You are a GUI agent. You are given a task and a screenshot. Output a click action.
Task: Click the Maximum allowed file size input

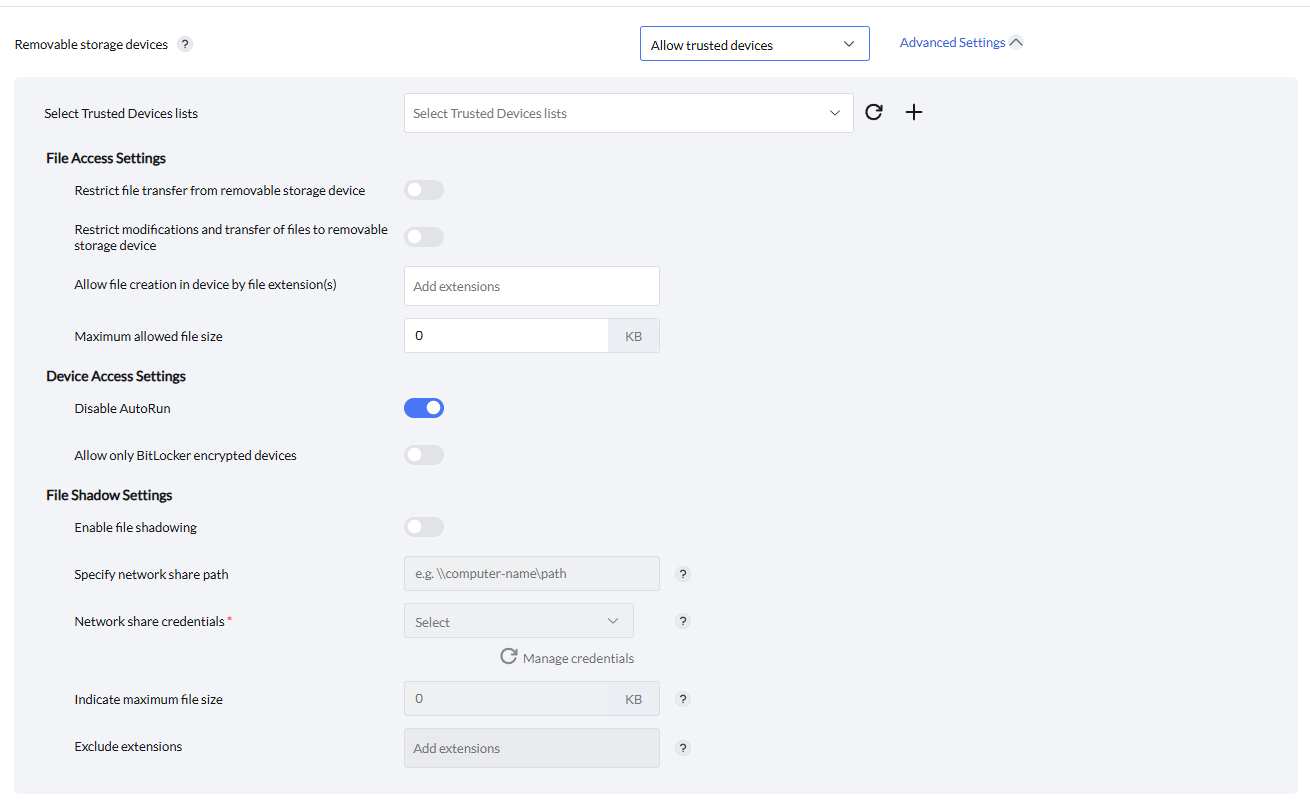tap(506, 336)
